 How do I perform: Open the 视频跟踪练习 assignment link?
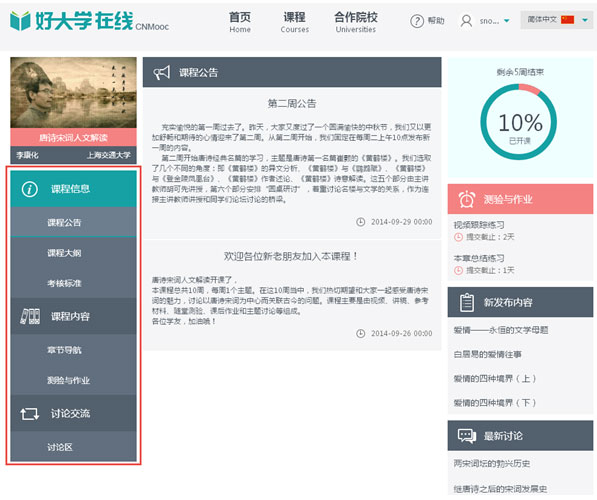(479, 225)
